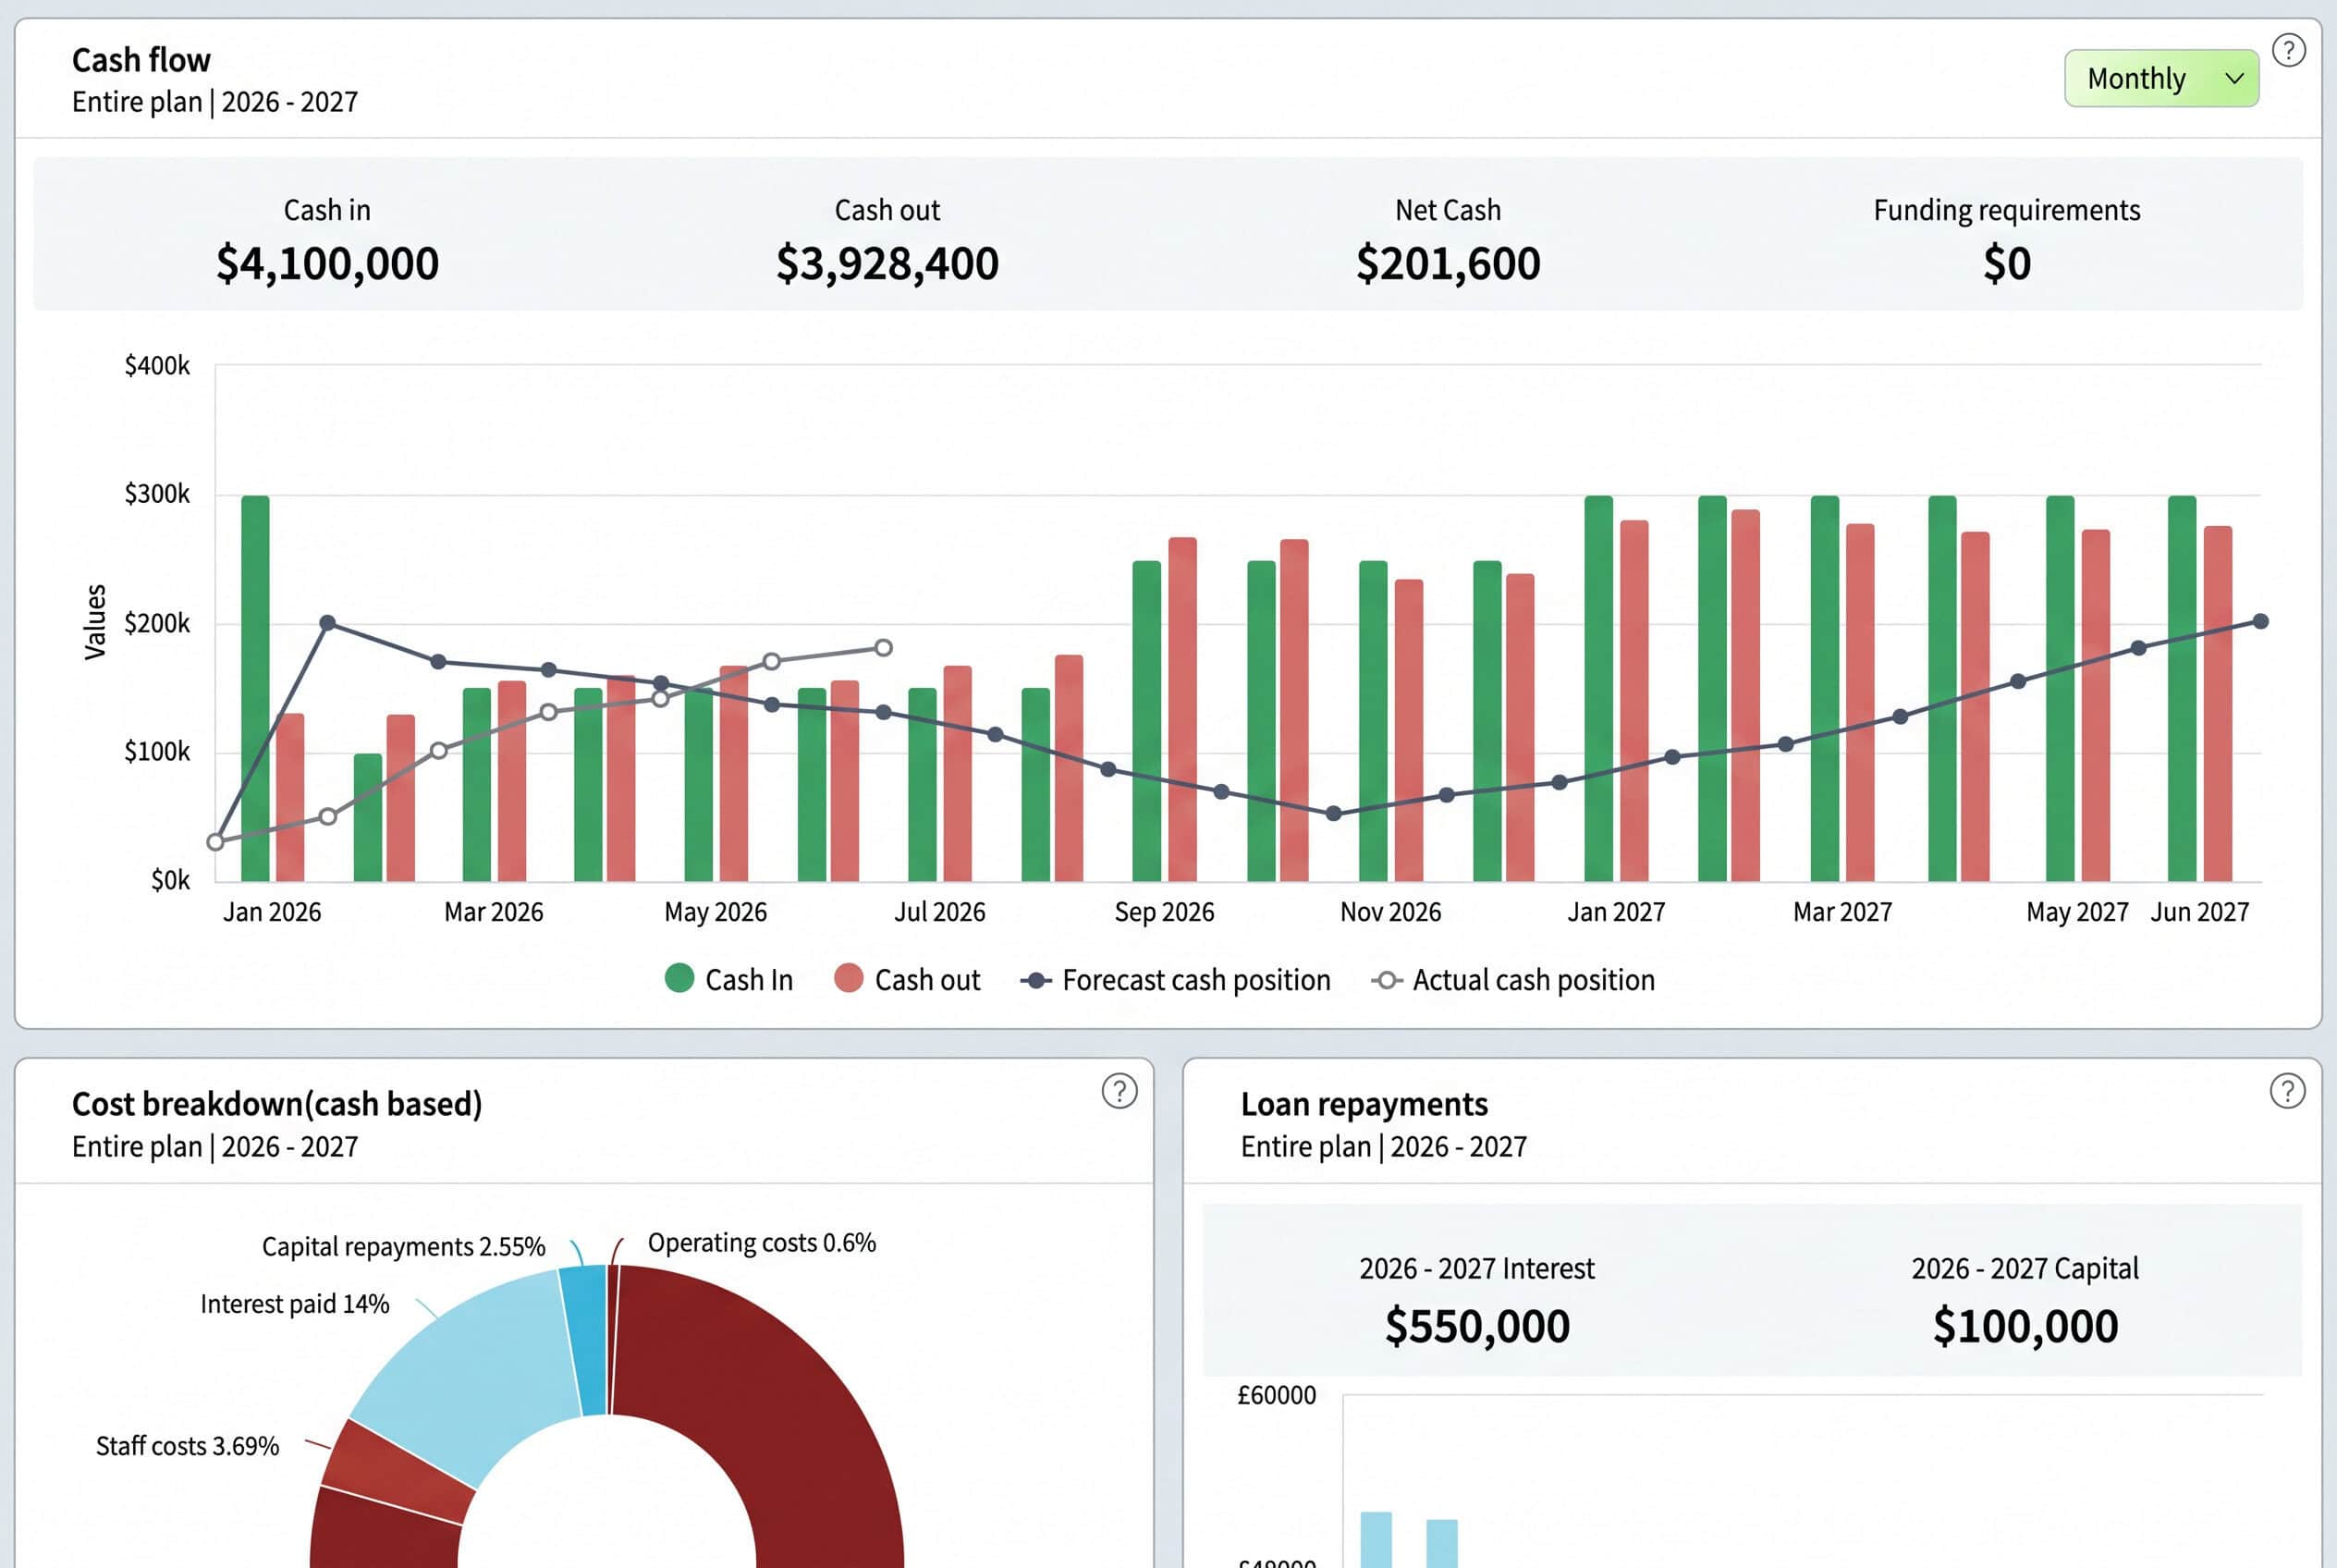Click the dropdown chevron beside Monthly

[x=2234, y=79]
